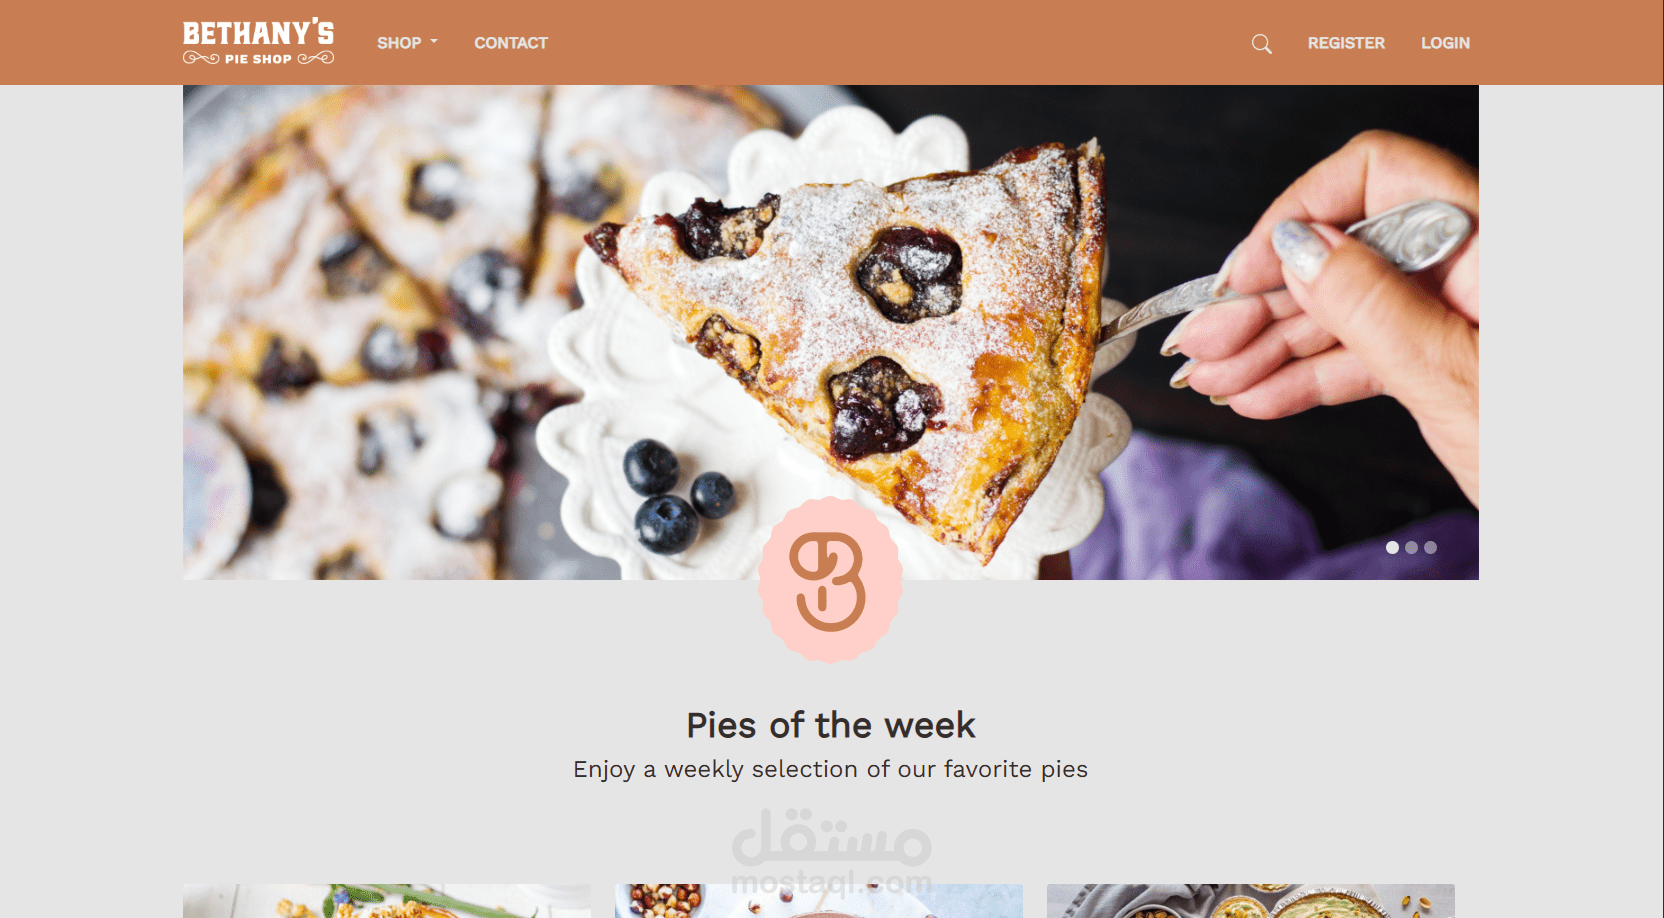
Task: Open the third pie of the week thumbnail
Action: 1250,901
